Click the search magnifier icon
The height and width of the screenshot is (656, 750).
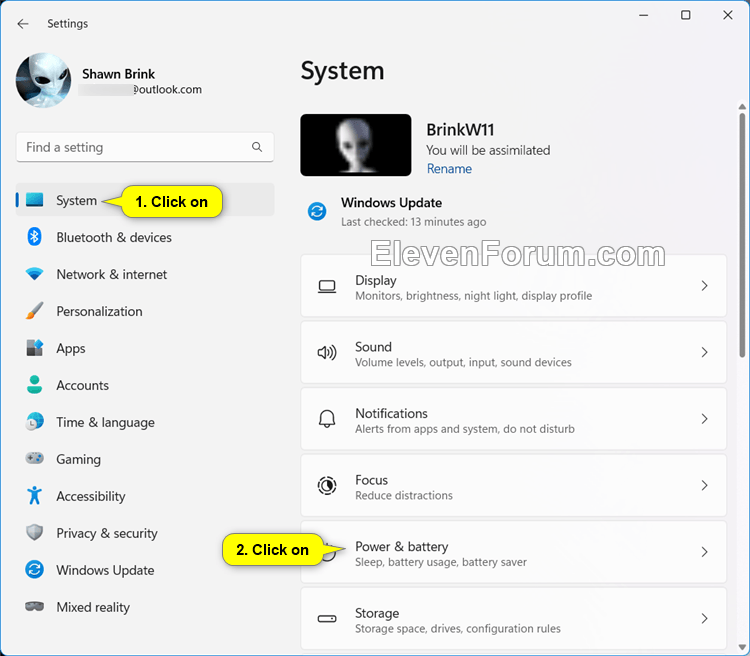(x=257, y=147)
